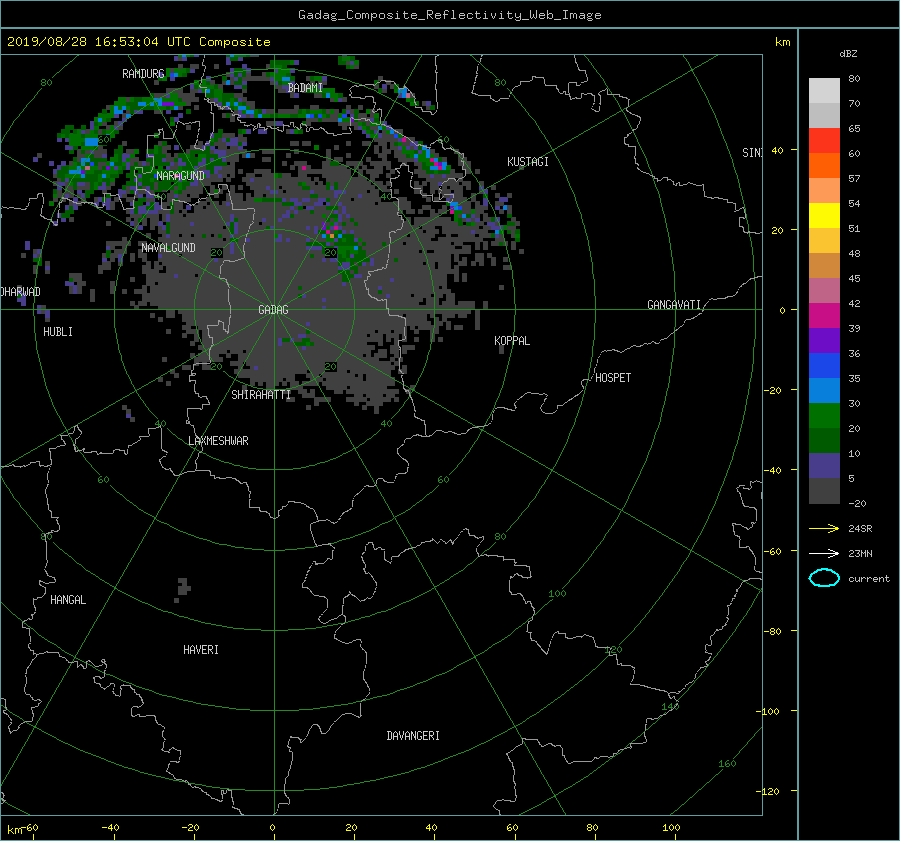Click the NAVALGUND town label
The height and width of the screenshot is (841, 900).
[x=168, y=248]
